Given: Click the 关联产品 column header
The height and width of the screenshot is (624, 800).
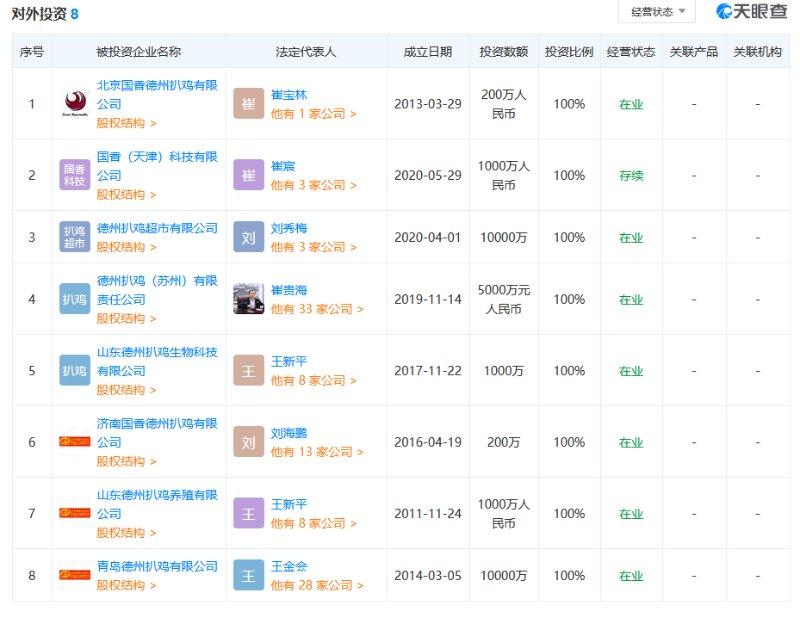Looking at the screenshot, I should click(693, 52).
